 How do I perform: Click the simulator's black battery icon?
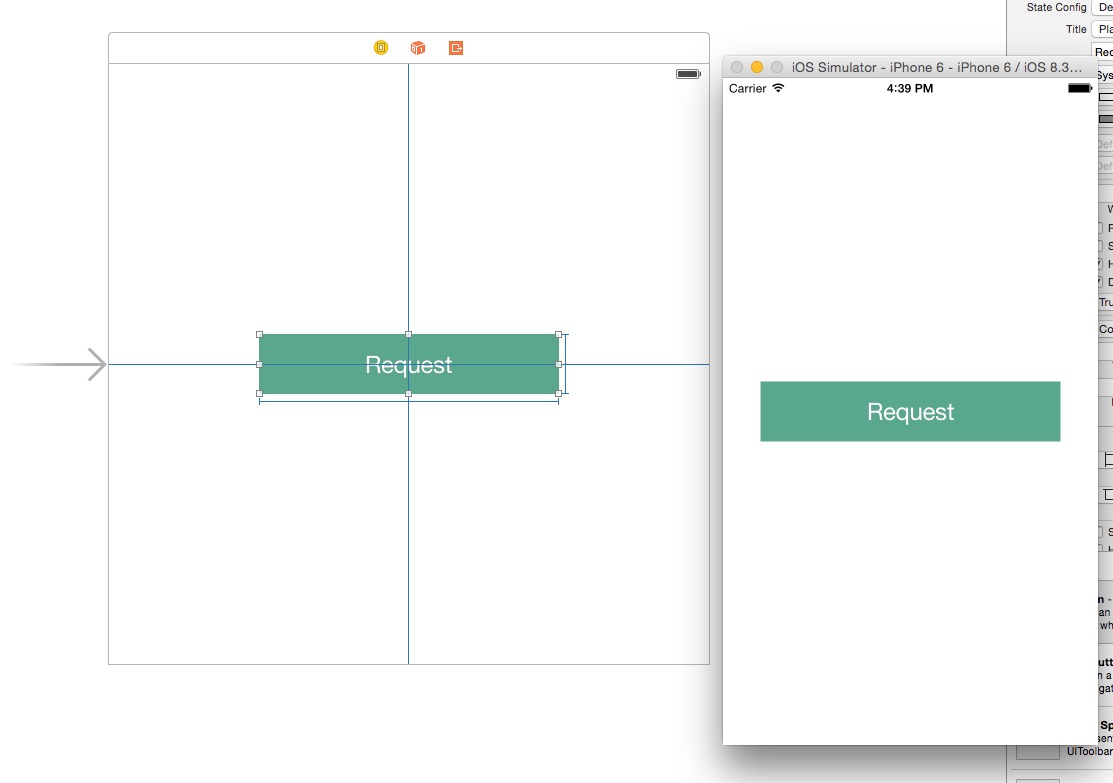1080,88
